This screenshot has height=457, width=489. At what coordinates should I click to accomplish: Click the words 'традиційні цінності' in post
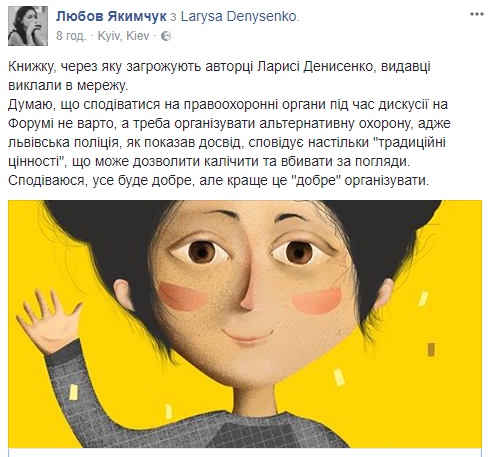(x=227, y=152)
